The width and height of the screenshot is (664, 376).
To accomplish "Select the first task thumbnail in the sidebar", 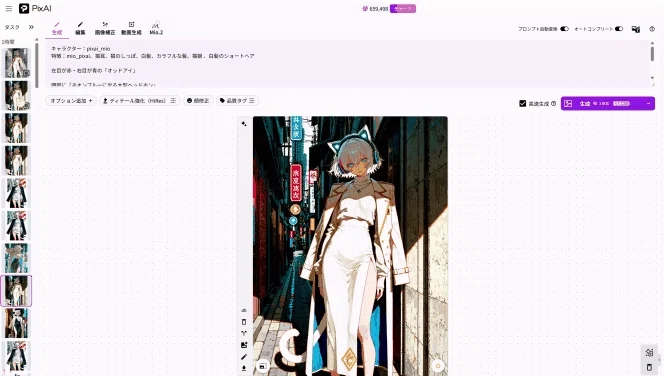I will pos(16,63).
